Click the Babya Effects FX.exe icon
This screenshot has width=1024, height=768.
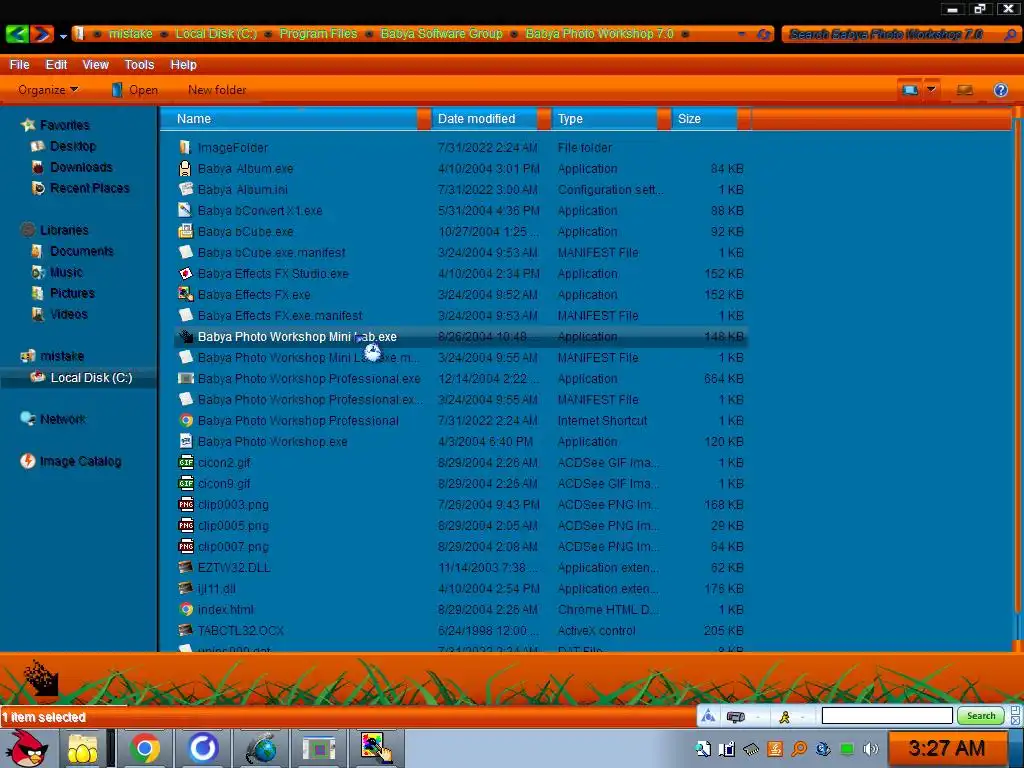click(x=185, y=295)
